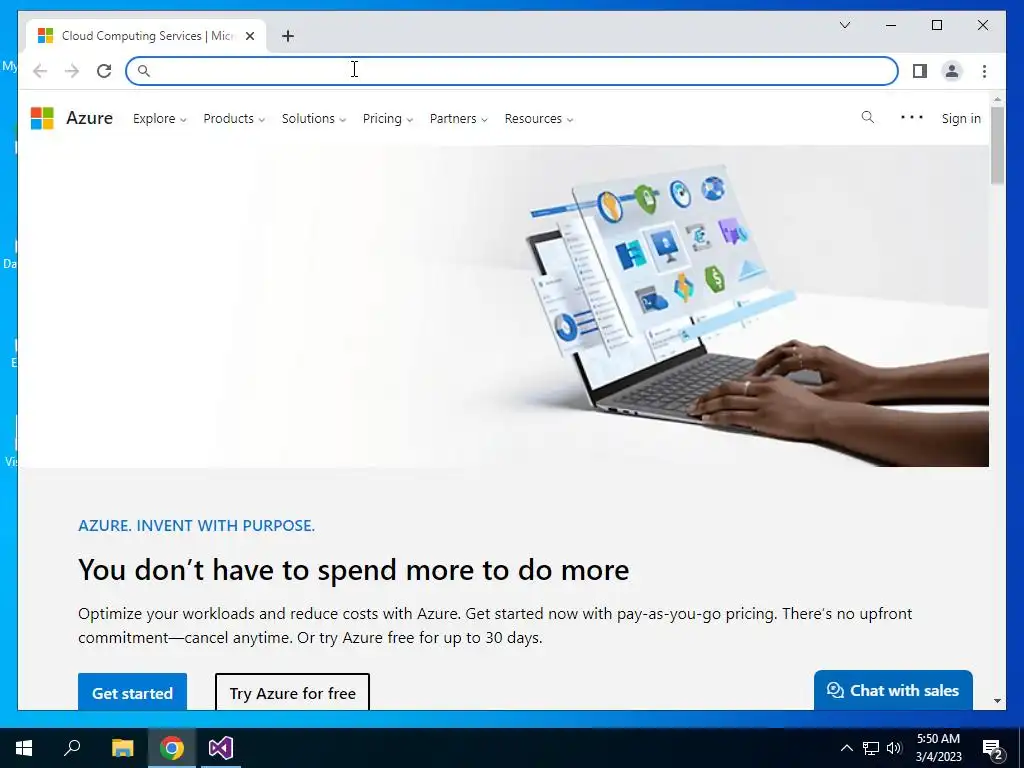
Task: Click the browser back arrow
Action: (x=40, y=71)
